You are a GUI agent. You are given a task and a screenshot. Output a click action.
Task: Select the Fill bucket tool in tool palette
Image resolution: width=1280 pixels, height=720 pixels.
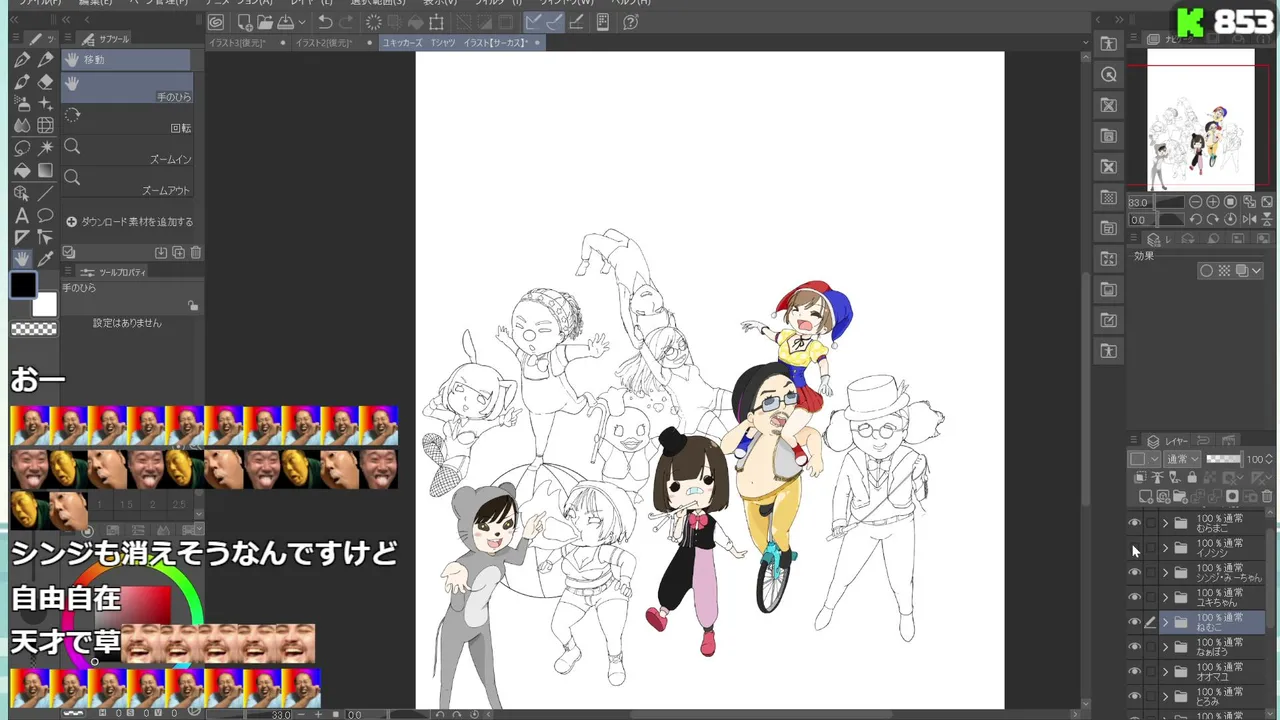[22, 170]
